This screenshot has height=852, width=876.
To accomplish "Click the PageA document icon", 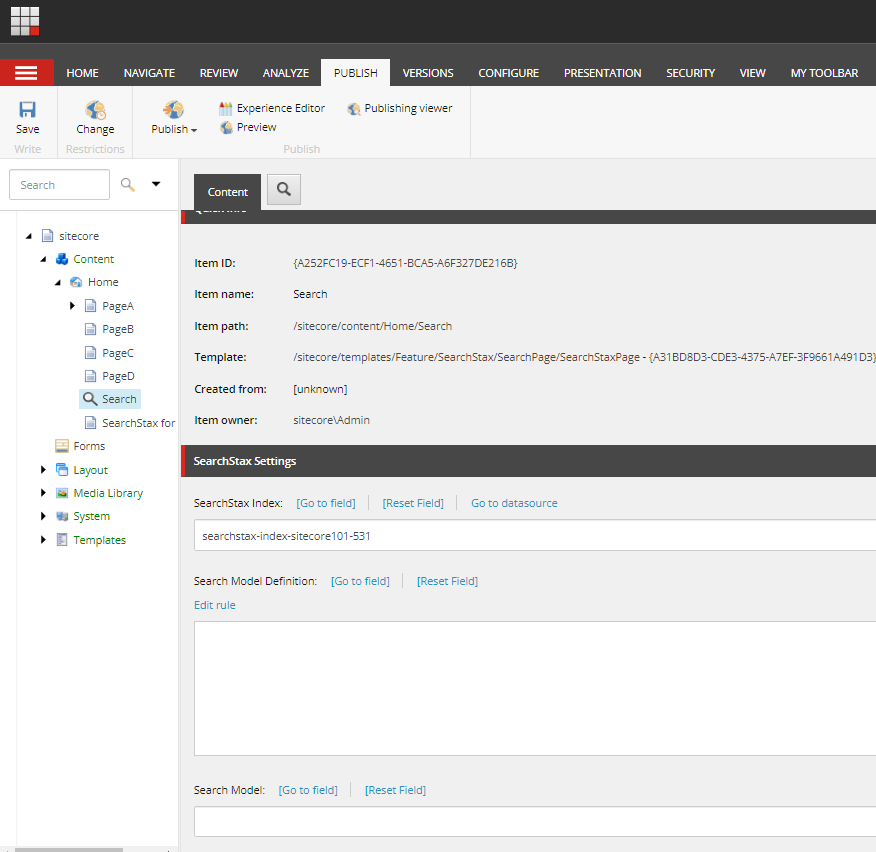I will (91, 306).
